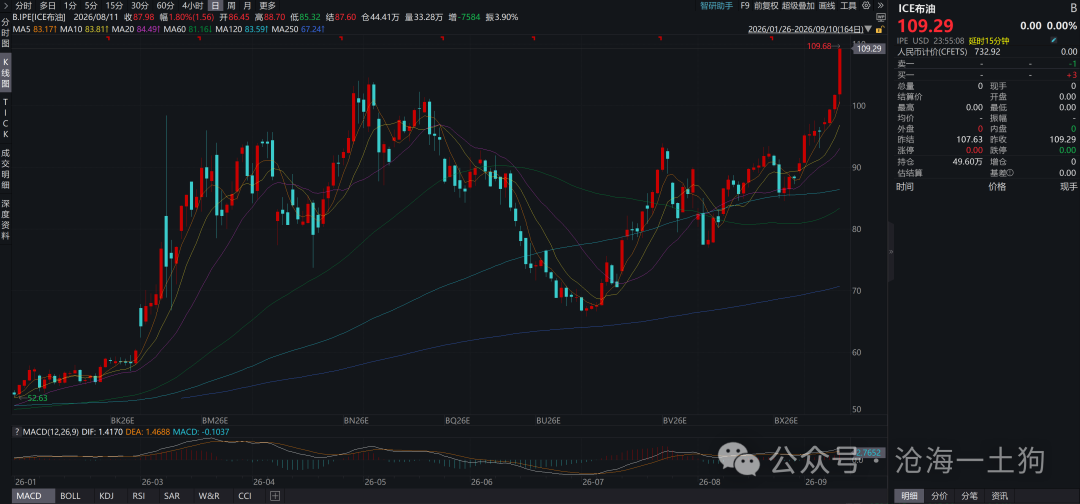The image size is (1080, 504).
Task: Add an indicator with the plus icon
Action: pos(275,496)
